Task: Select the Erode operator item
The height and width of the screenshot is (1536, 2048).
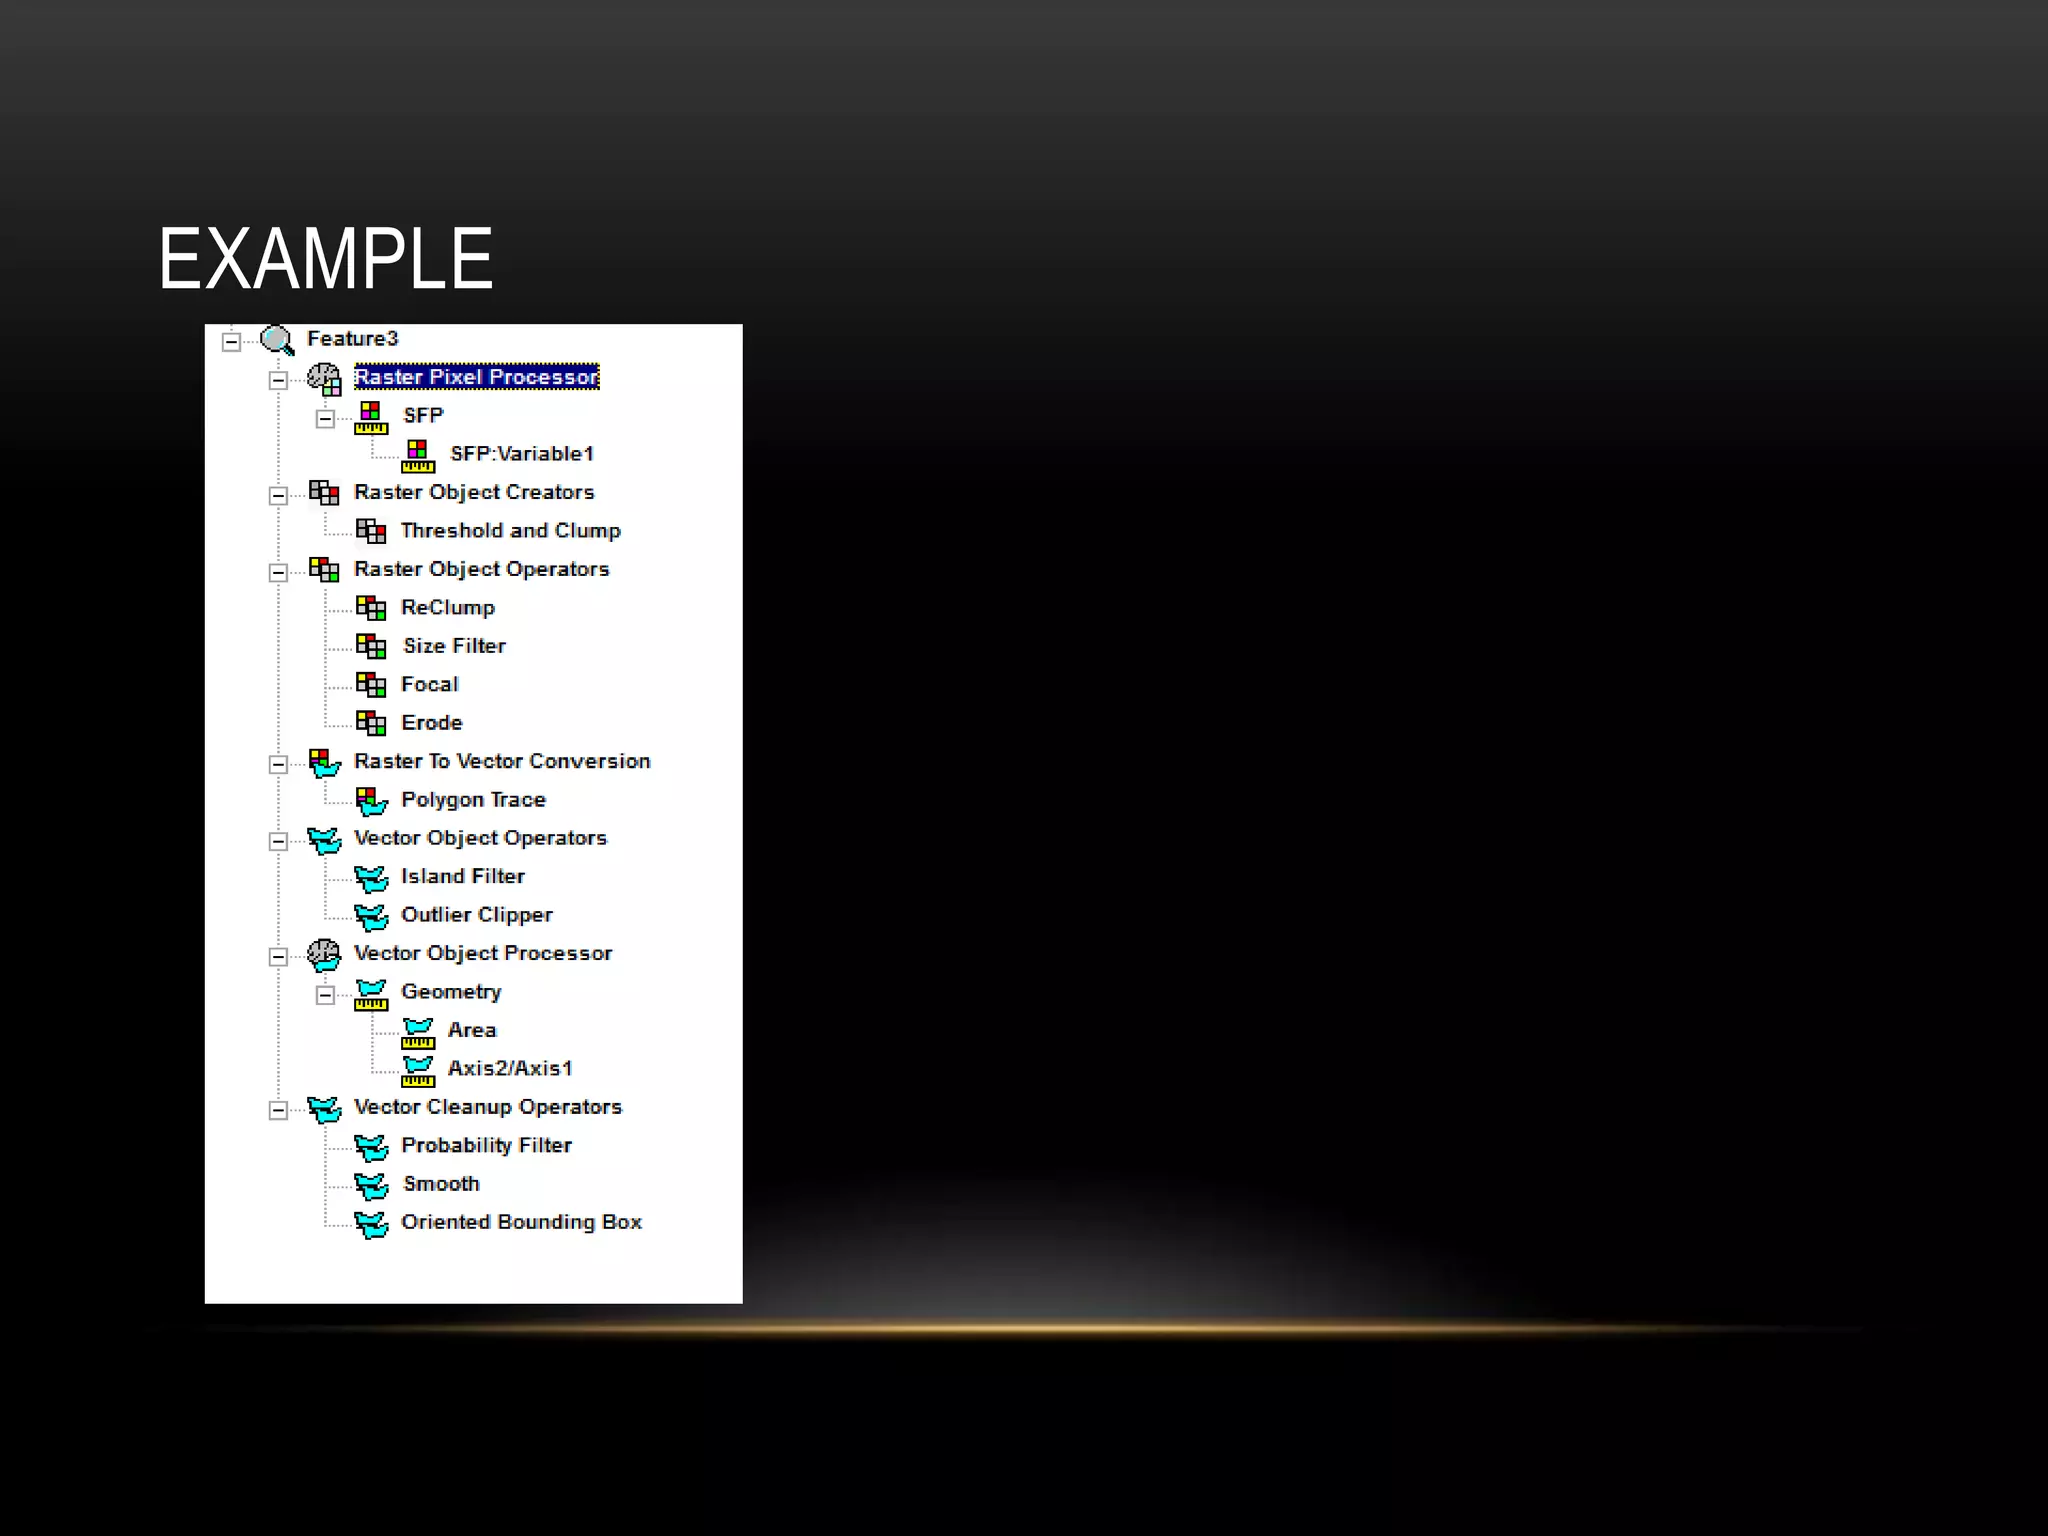Action: pyautogui.click(x=431, y=723)
